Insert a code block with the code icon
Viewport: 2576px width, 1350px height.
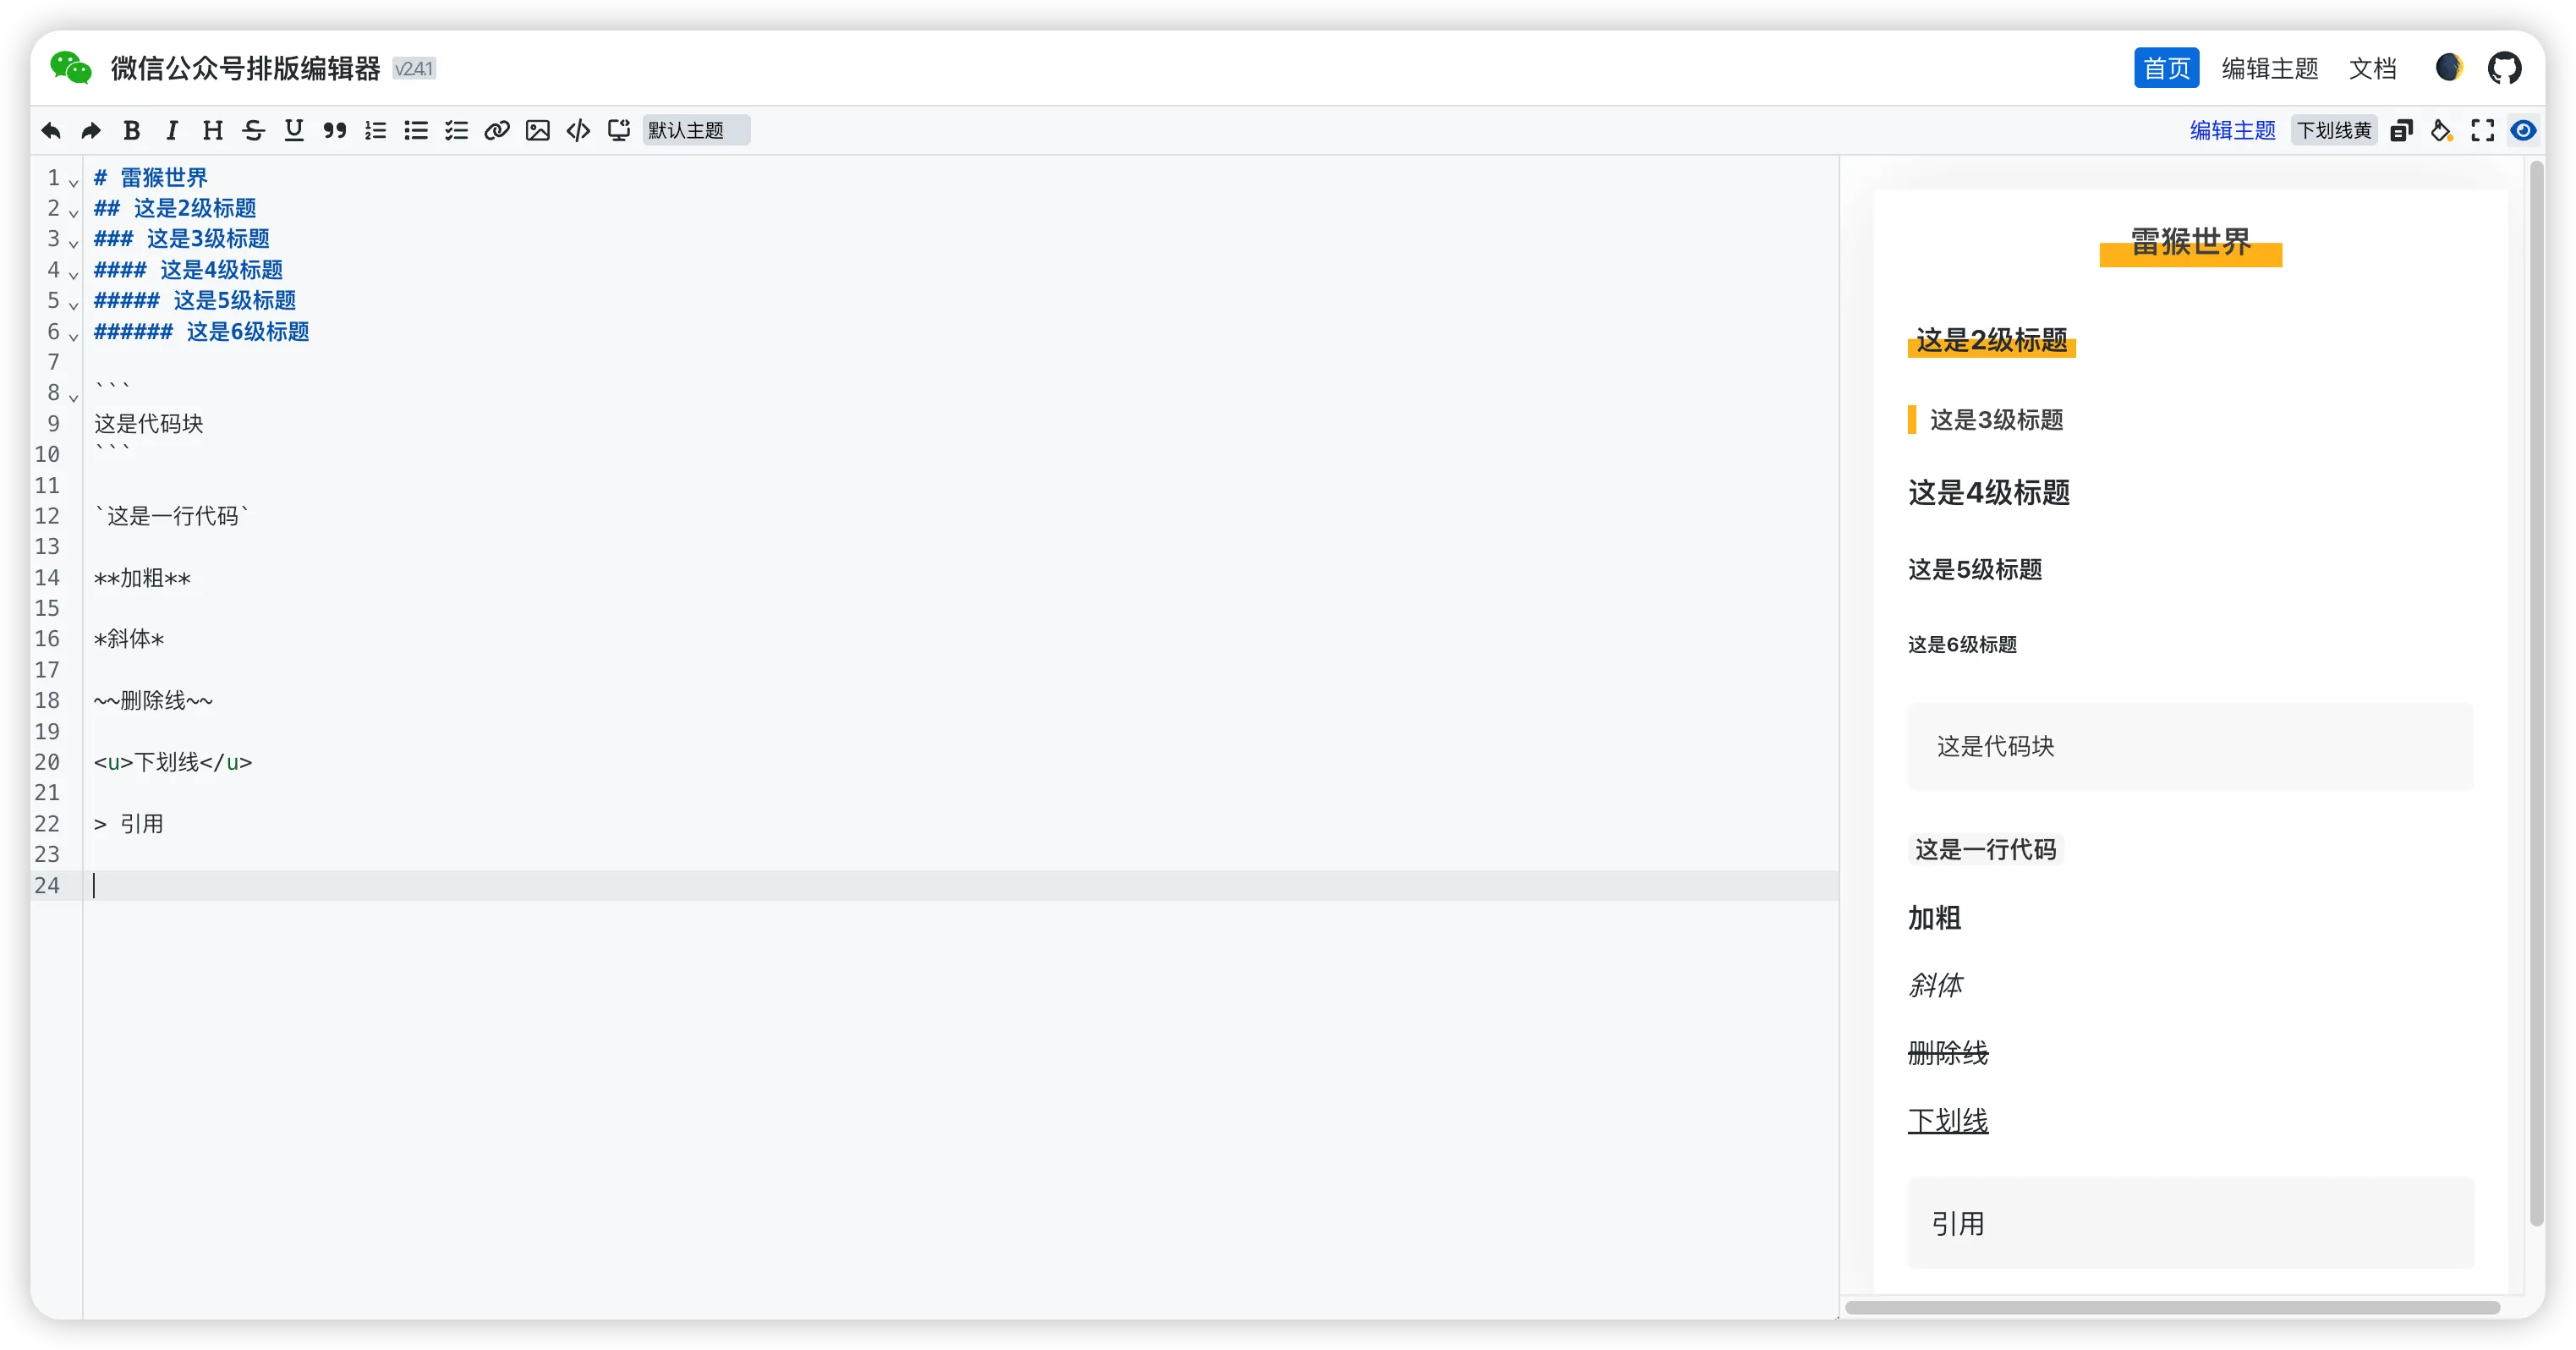[x=578, y=130]
